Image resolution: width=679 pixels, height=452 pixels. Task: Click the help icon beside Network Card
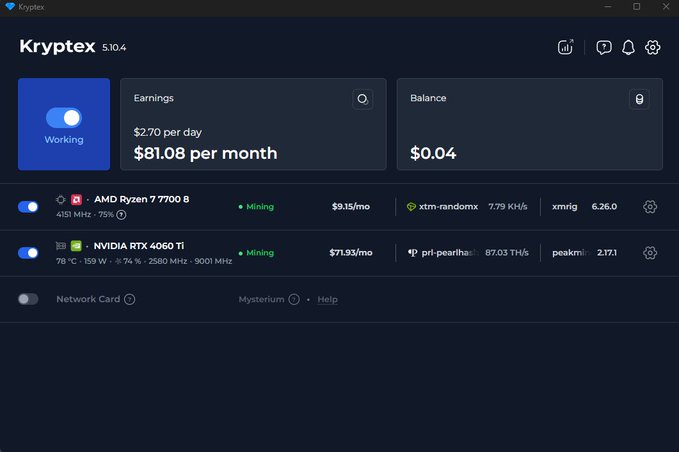(x=129, y=299)
